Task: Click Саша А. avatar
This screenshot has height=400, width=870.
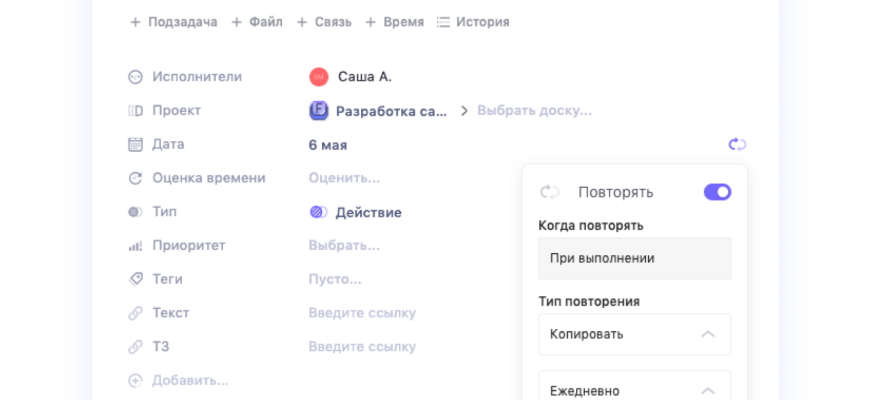Action: pos(319,77)
